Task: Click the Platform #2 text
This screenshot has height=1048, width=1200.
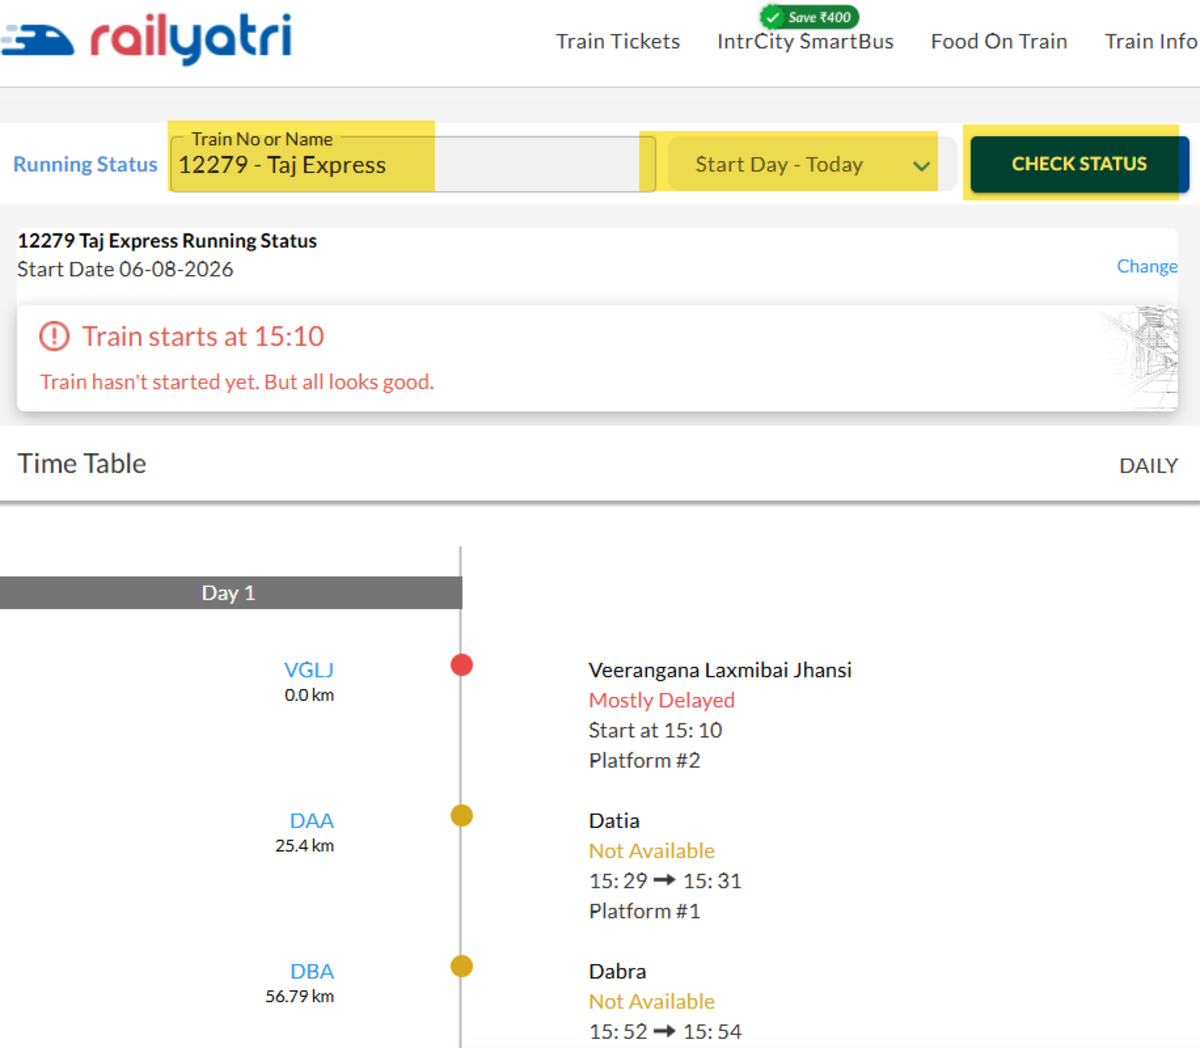Action: coord(644,760)
